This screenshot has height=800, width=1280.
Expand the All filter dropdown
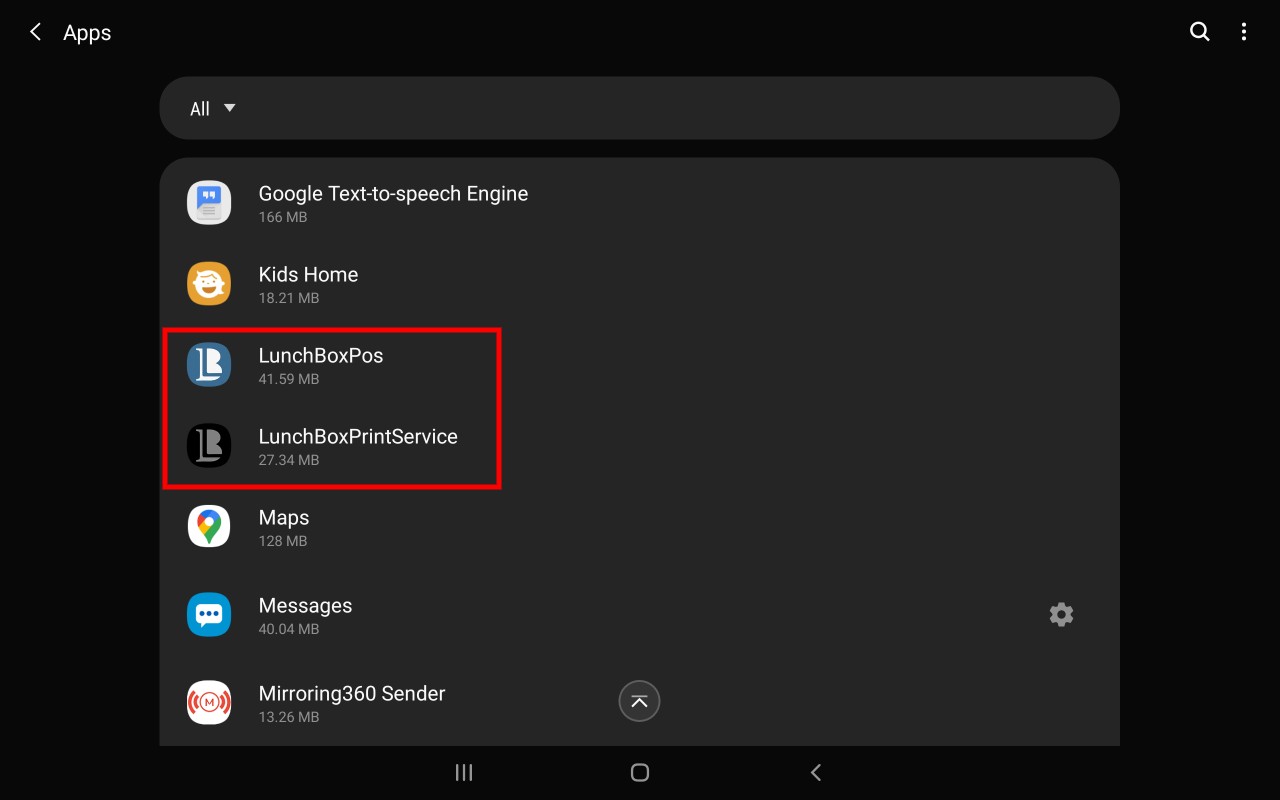(x=213, y=108)
